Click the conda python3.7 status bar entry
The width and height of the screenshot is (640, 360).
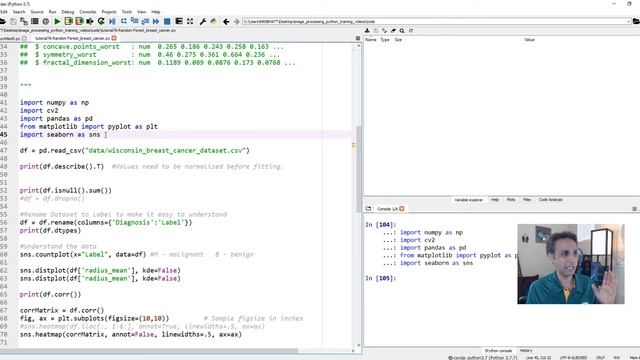[482, 358]
